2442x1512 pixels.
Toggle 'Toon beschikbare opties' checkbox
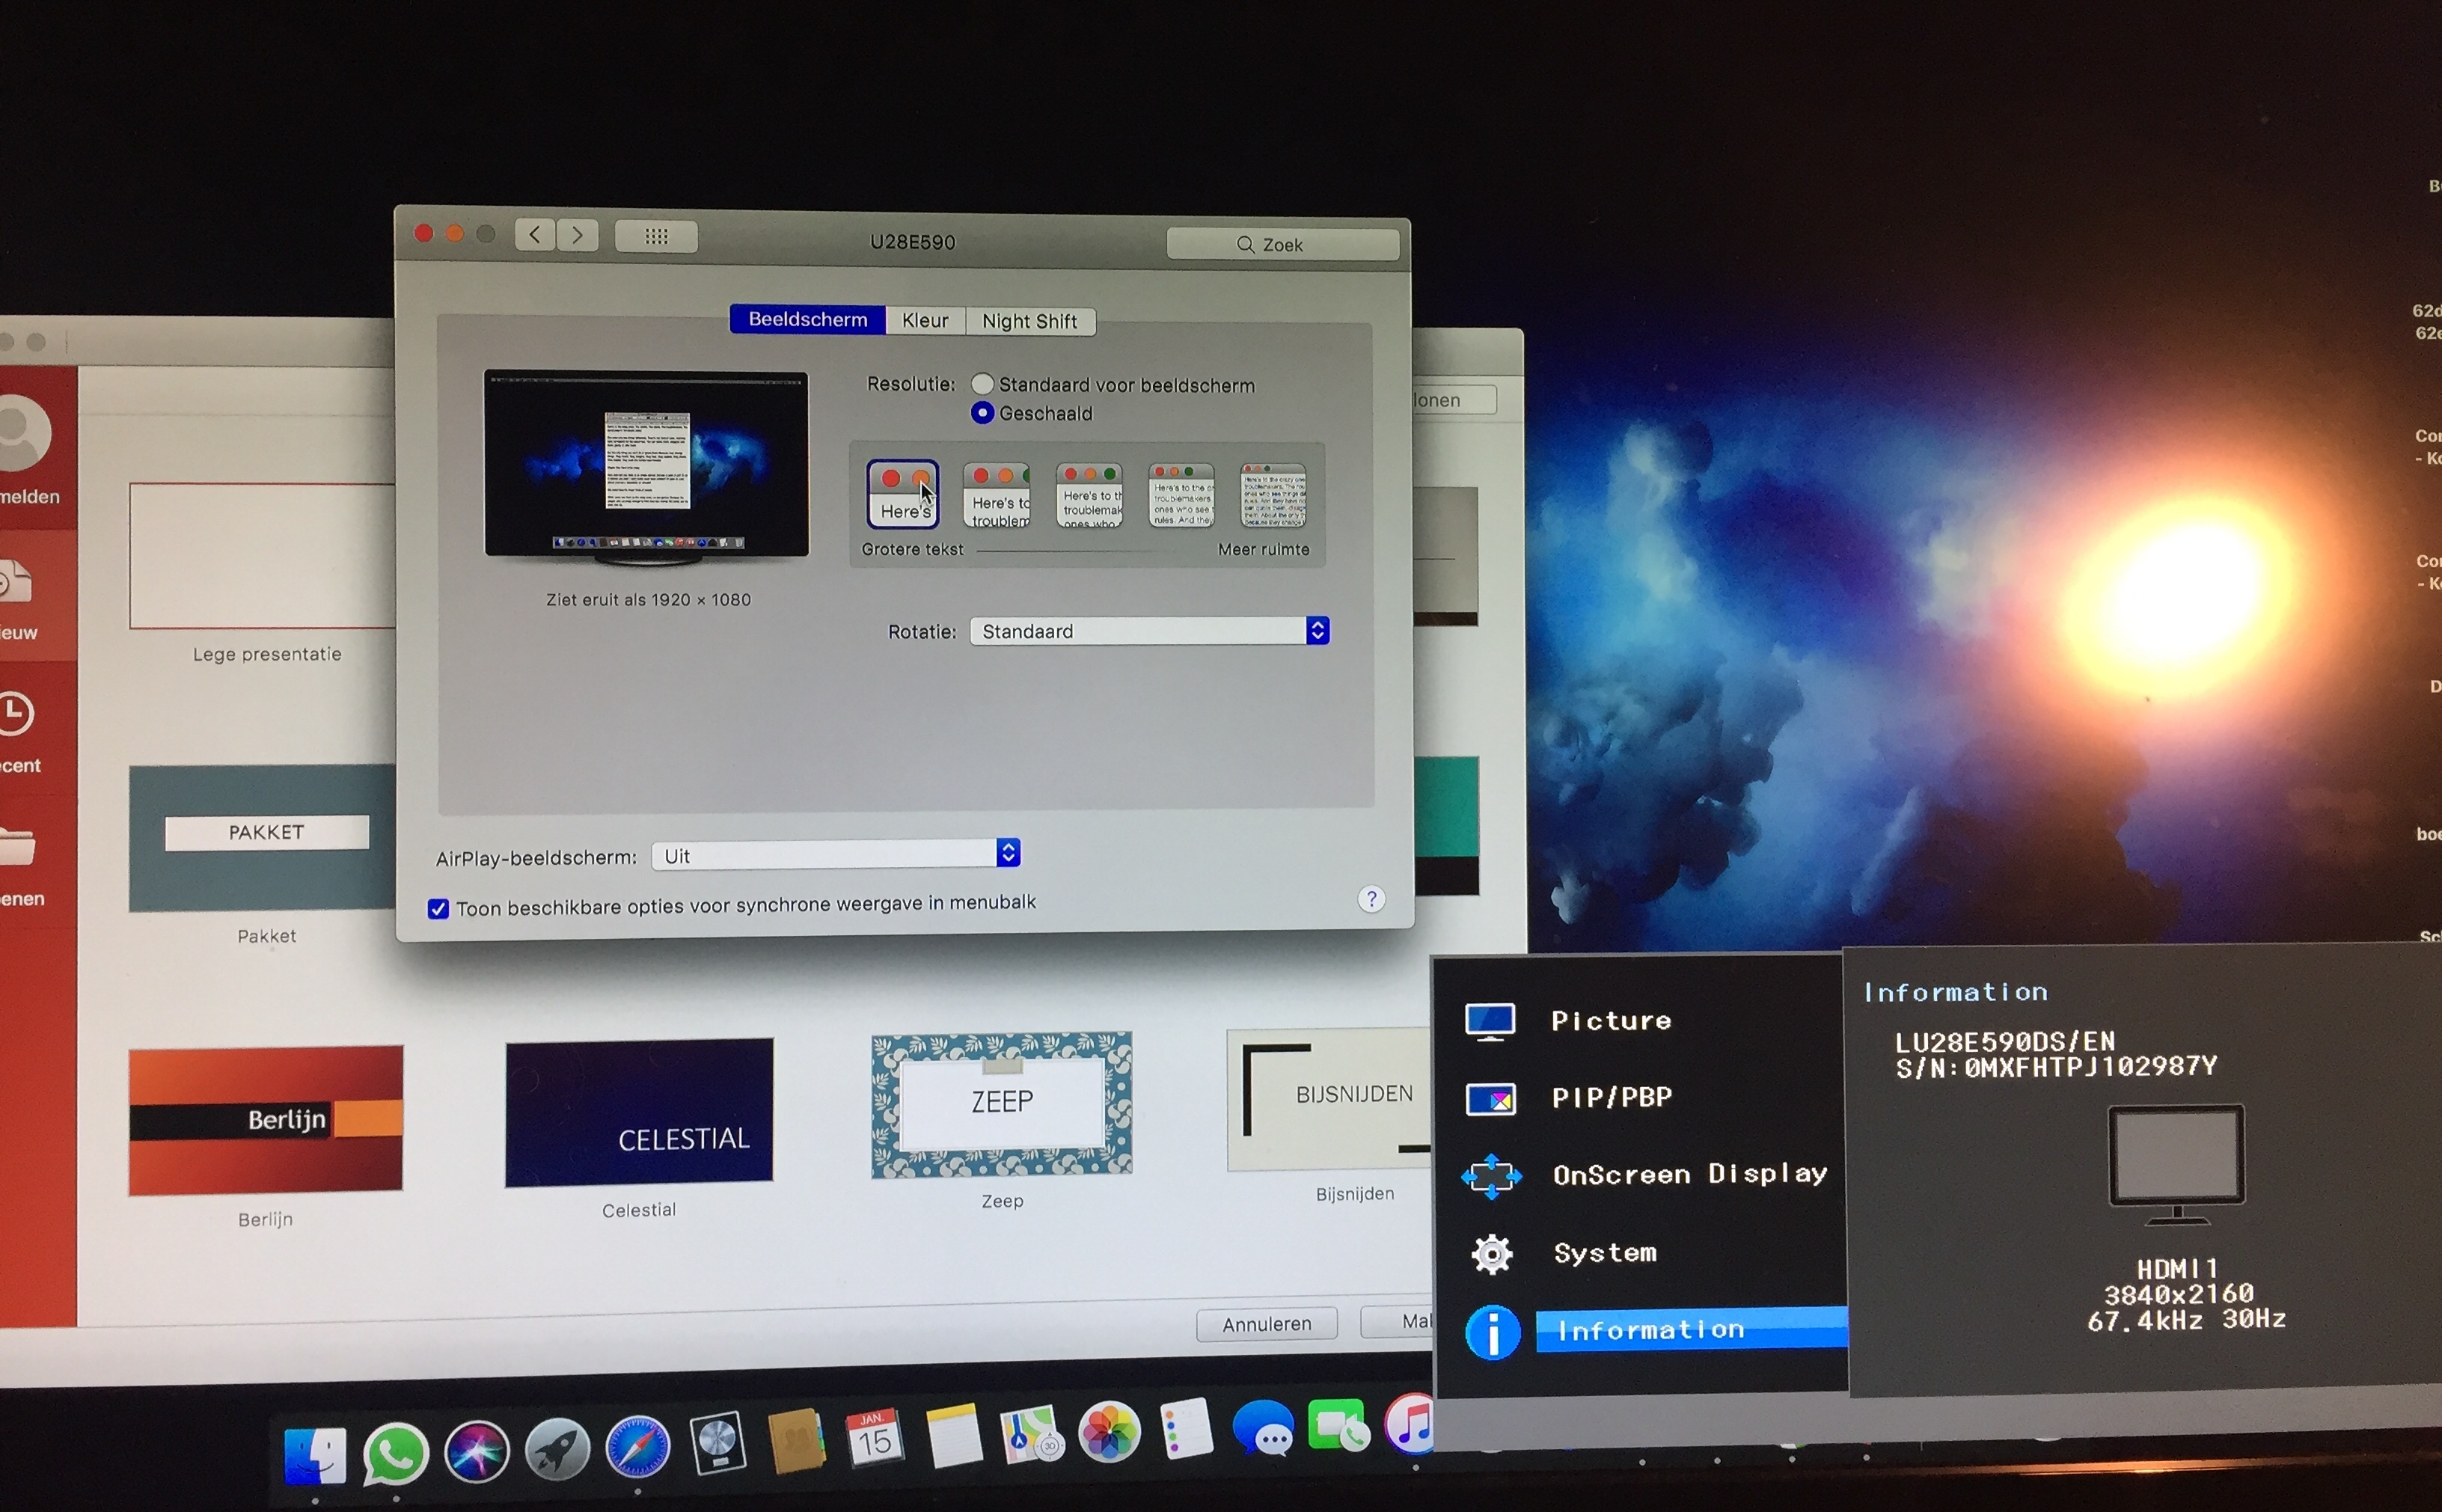(x=438, y=908)
